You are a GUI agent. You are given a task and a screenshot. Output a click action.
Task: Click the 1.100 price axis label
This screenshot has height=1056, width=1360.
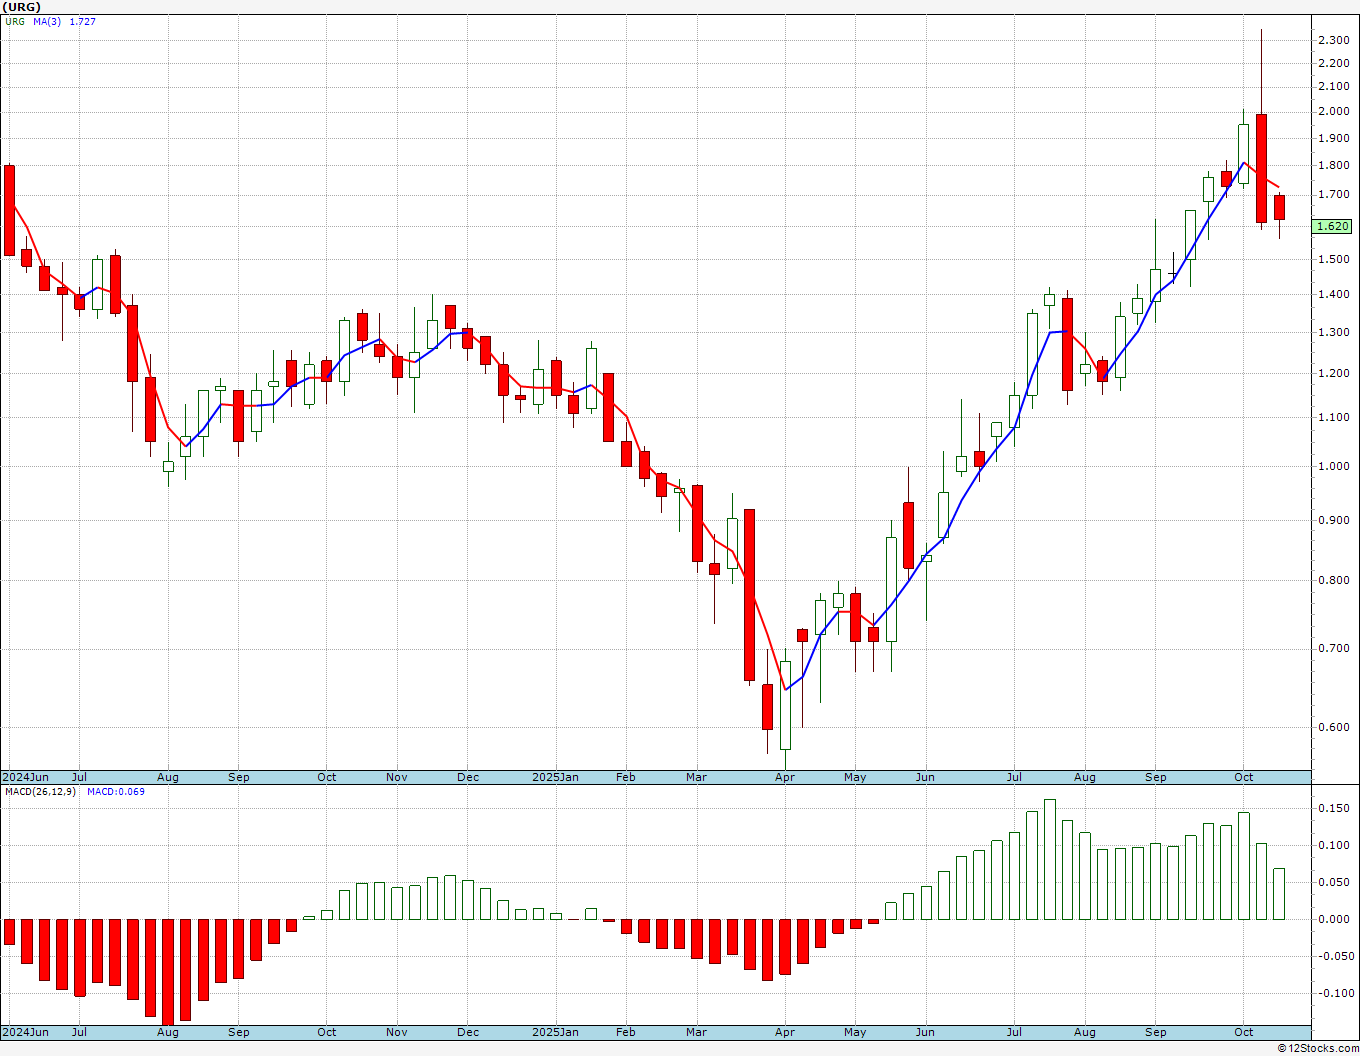pos(1333,418)
